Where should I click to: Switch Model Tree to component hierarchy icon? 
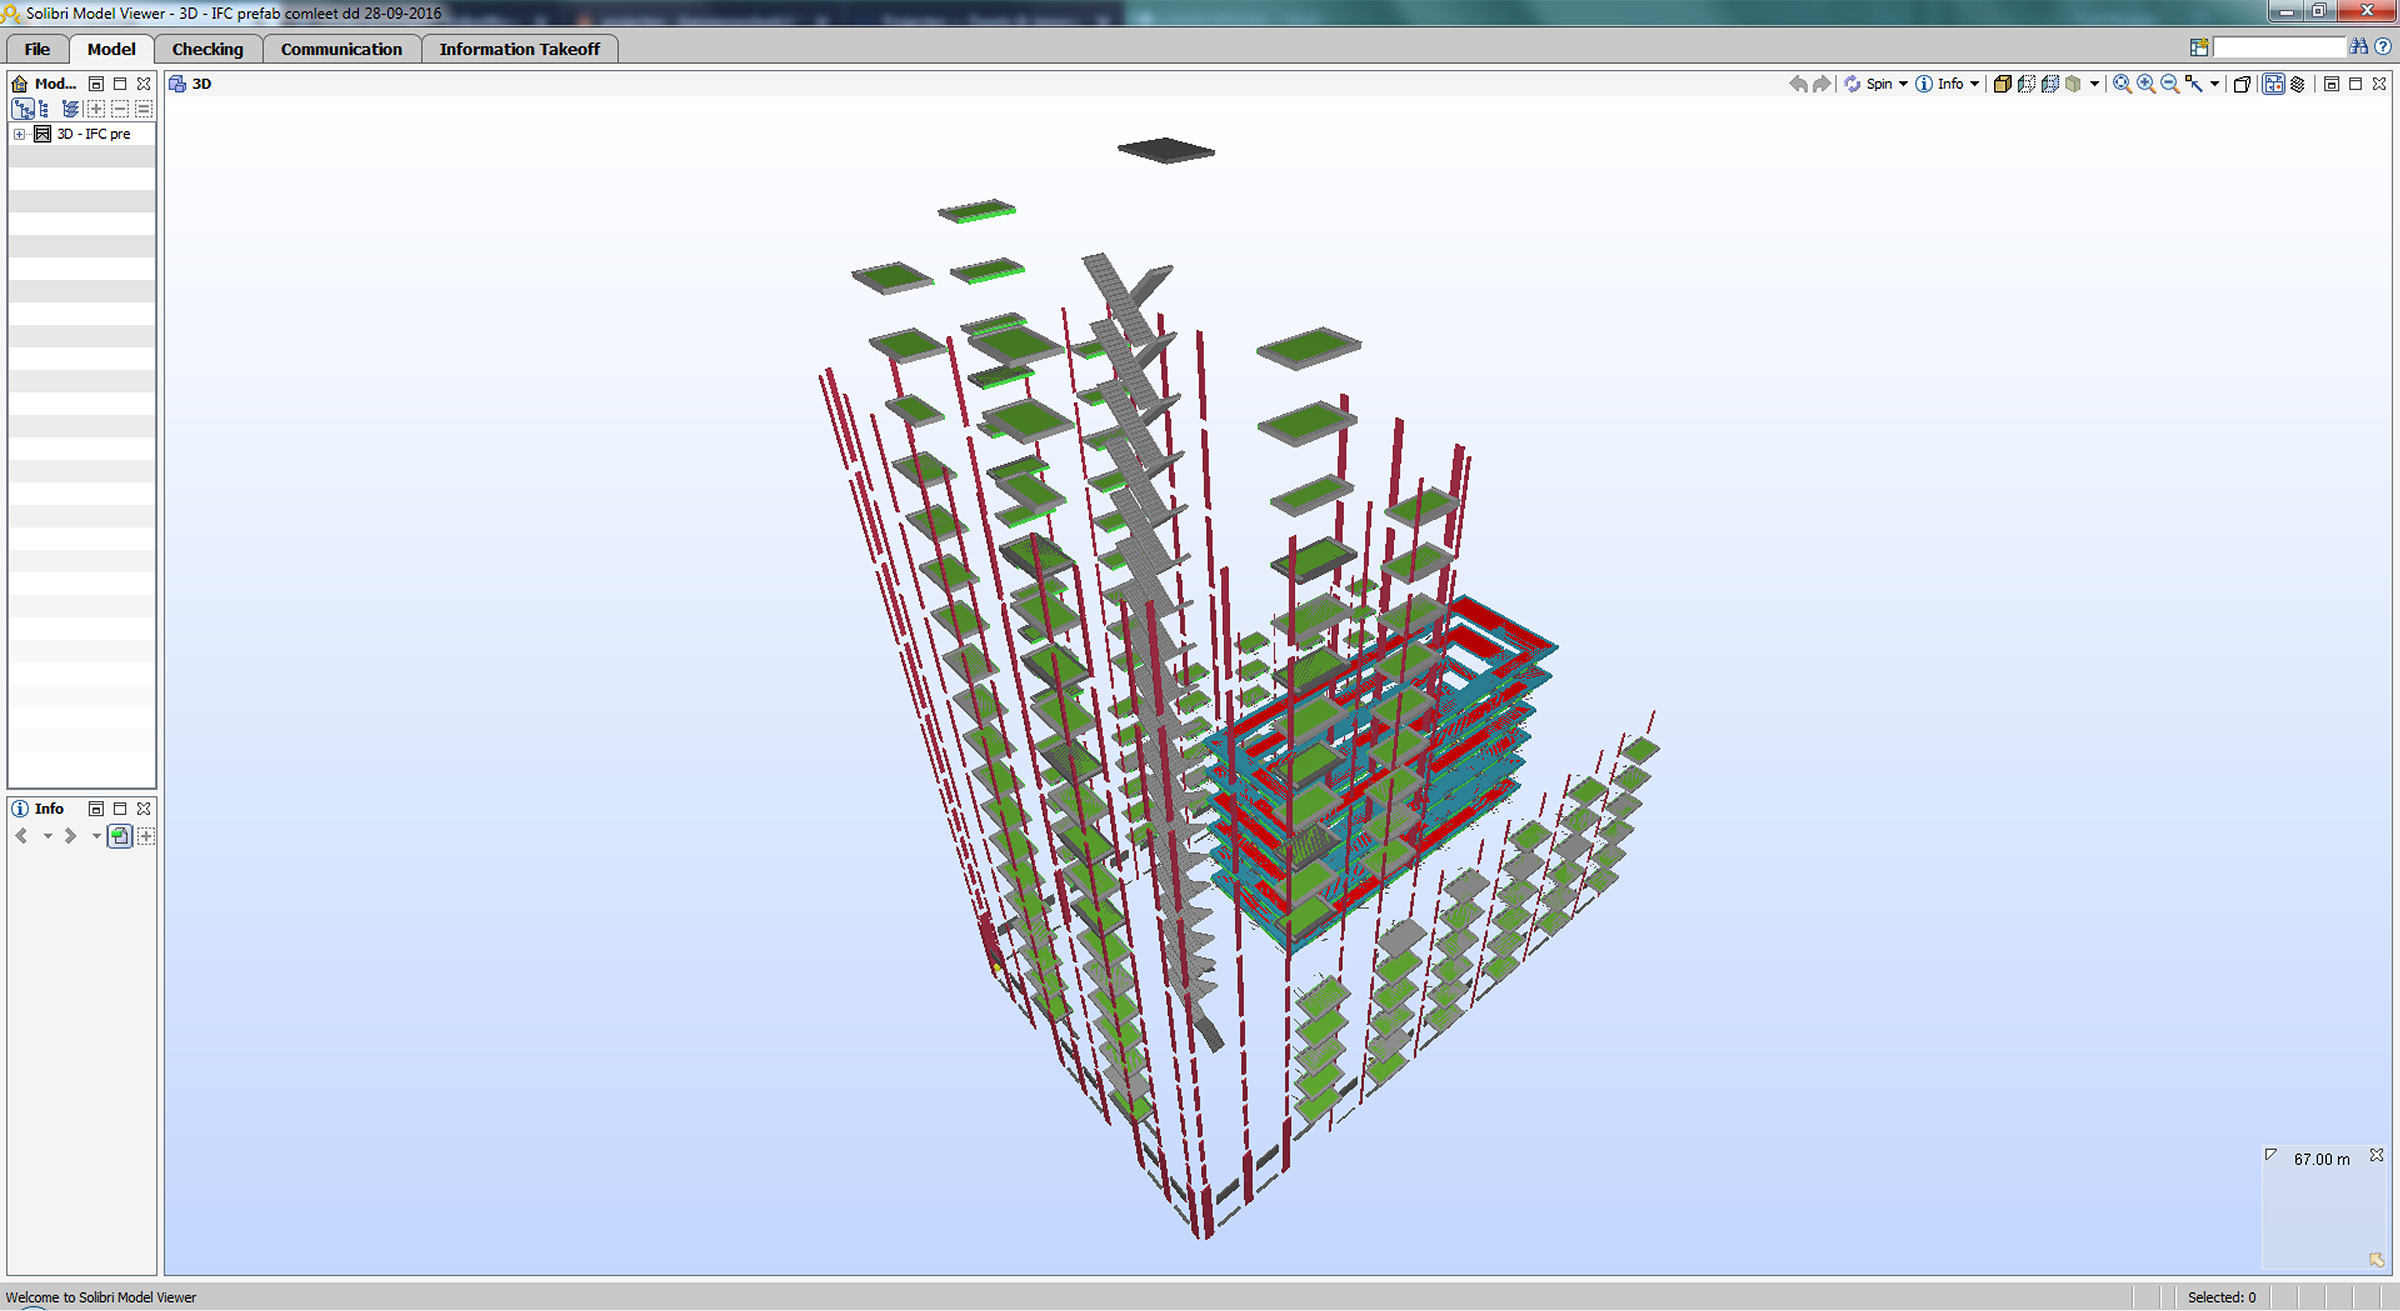click(x=45, y=108)
